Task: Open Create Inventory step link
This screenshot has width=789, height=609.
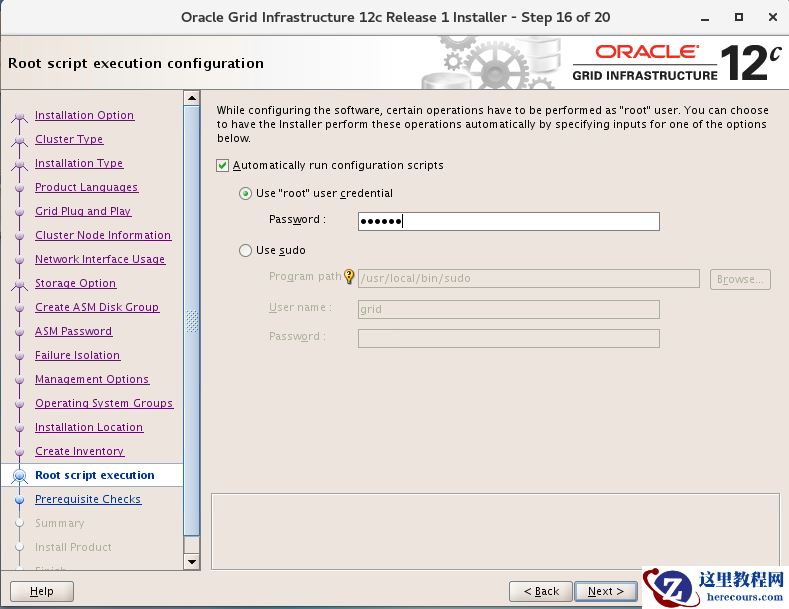Action: (80, 451)
